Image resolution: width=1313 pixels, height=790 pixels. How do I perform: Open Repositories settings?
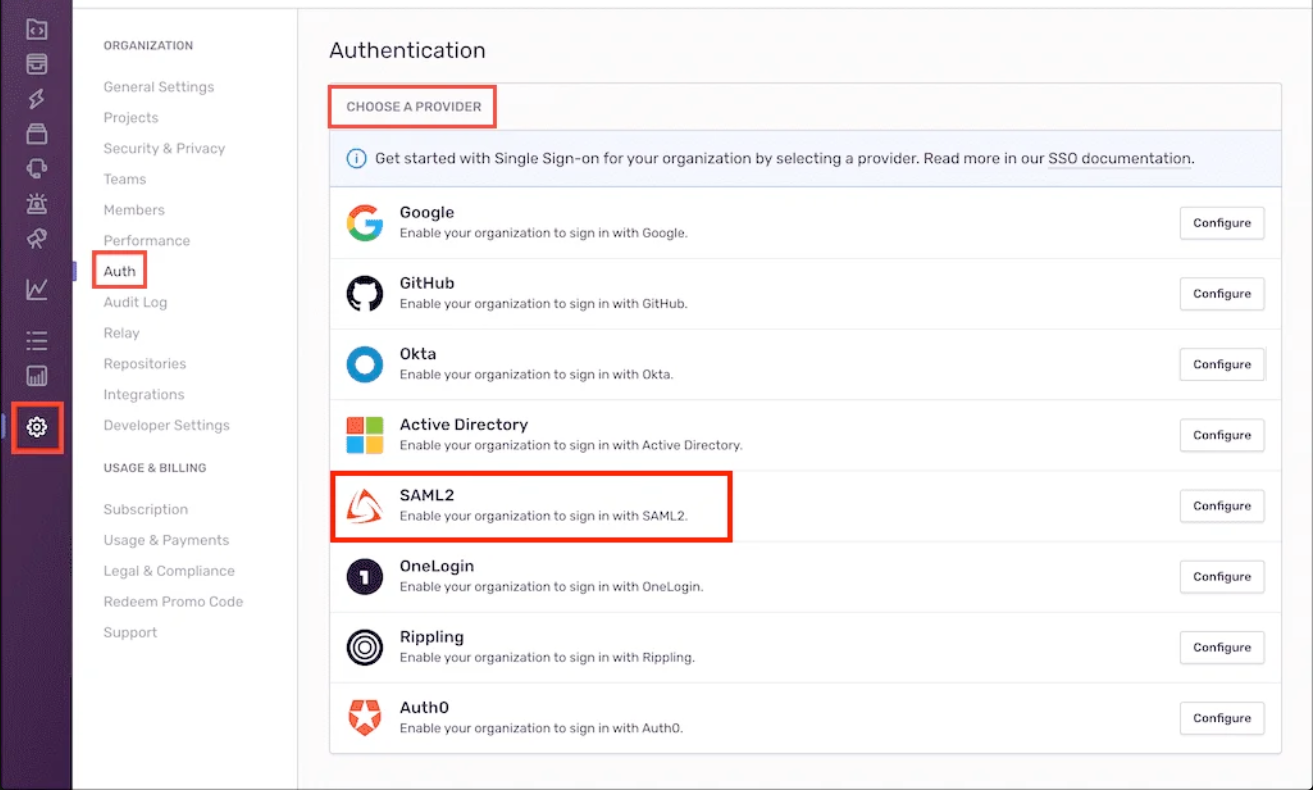pyautogui.click(x=145, y=364)
